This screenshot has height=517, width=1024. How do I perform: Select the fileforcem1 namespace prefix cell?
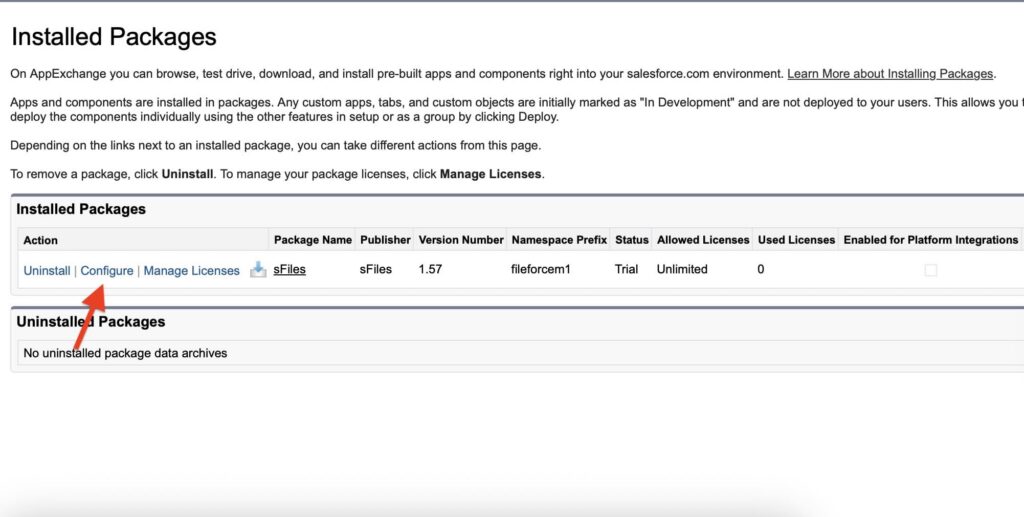tap(541, 269)
